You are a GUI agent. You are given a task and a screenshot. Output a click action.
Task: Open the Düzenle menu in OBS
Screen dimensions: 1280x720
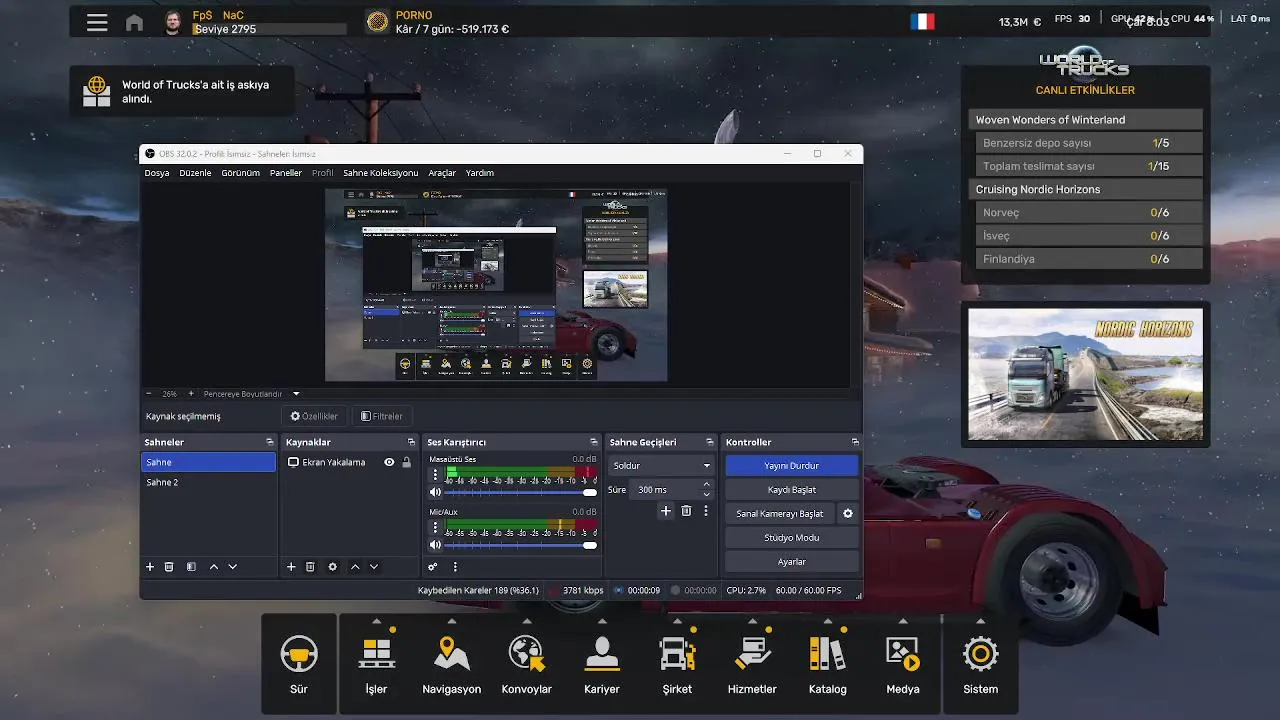click(195, 173)
